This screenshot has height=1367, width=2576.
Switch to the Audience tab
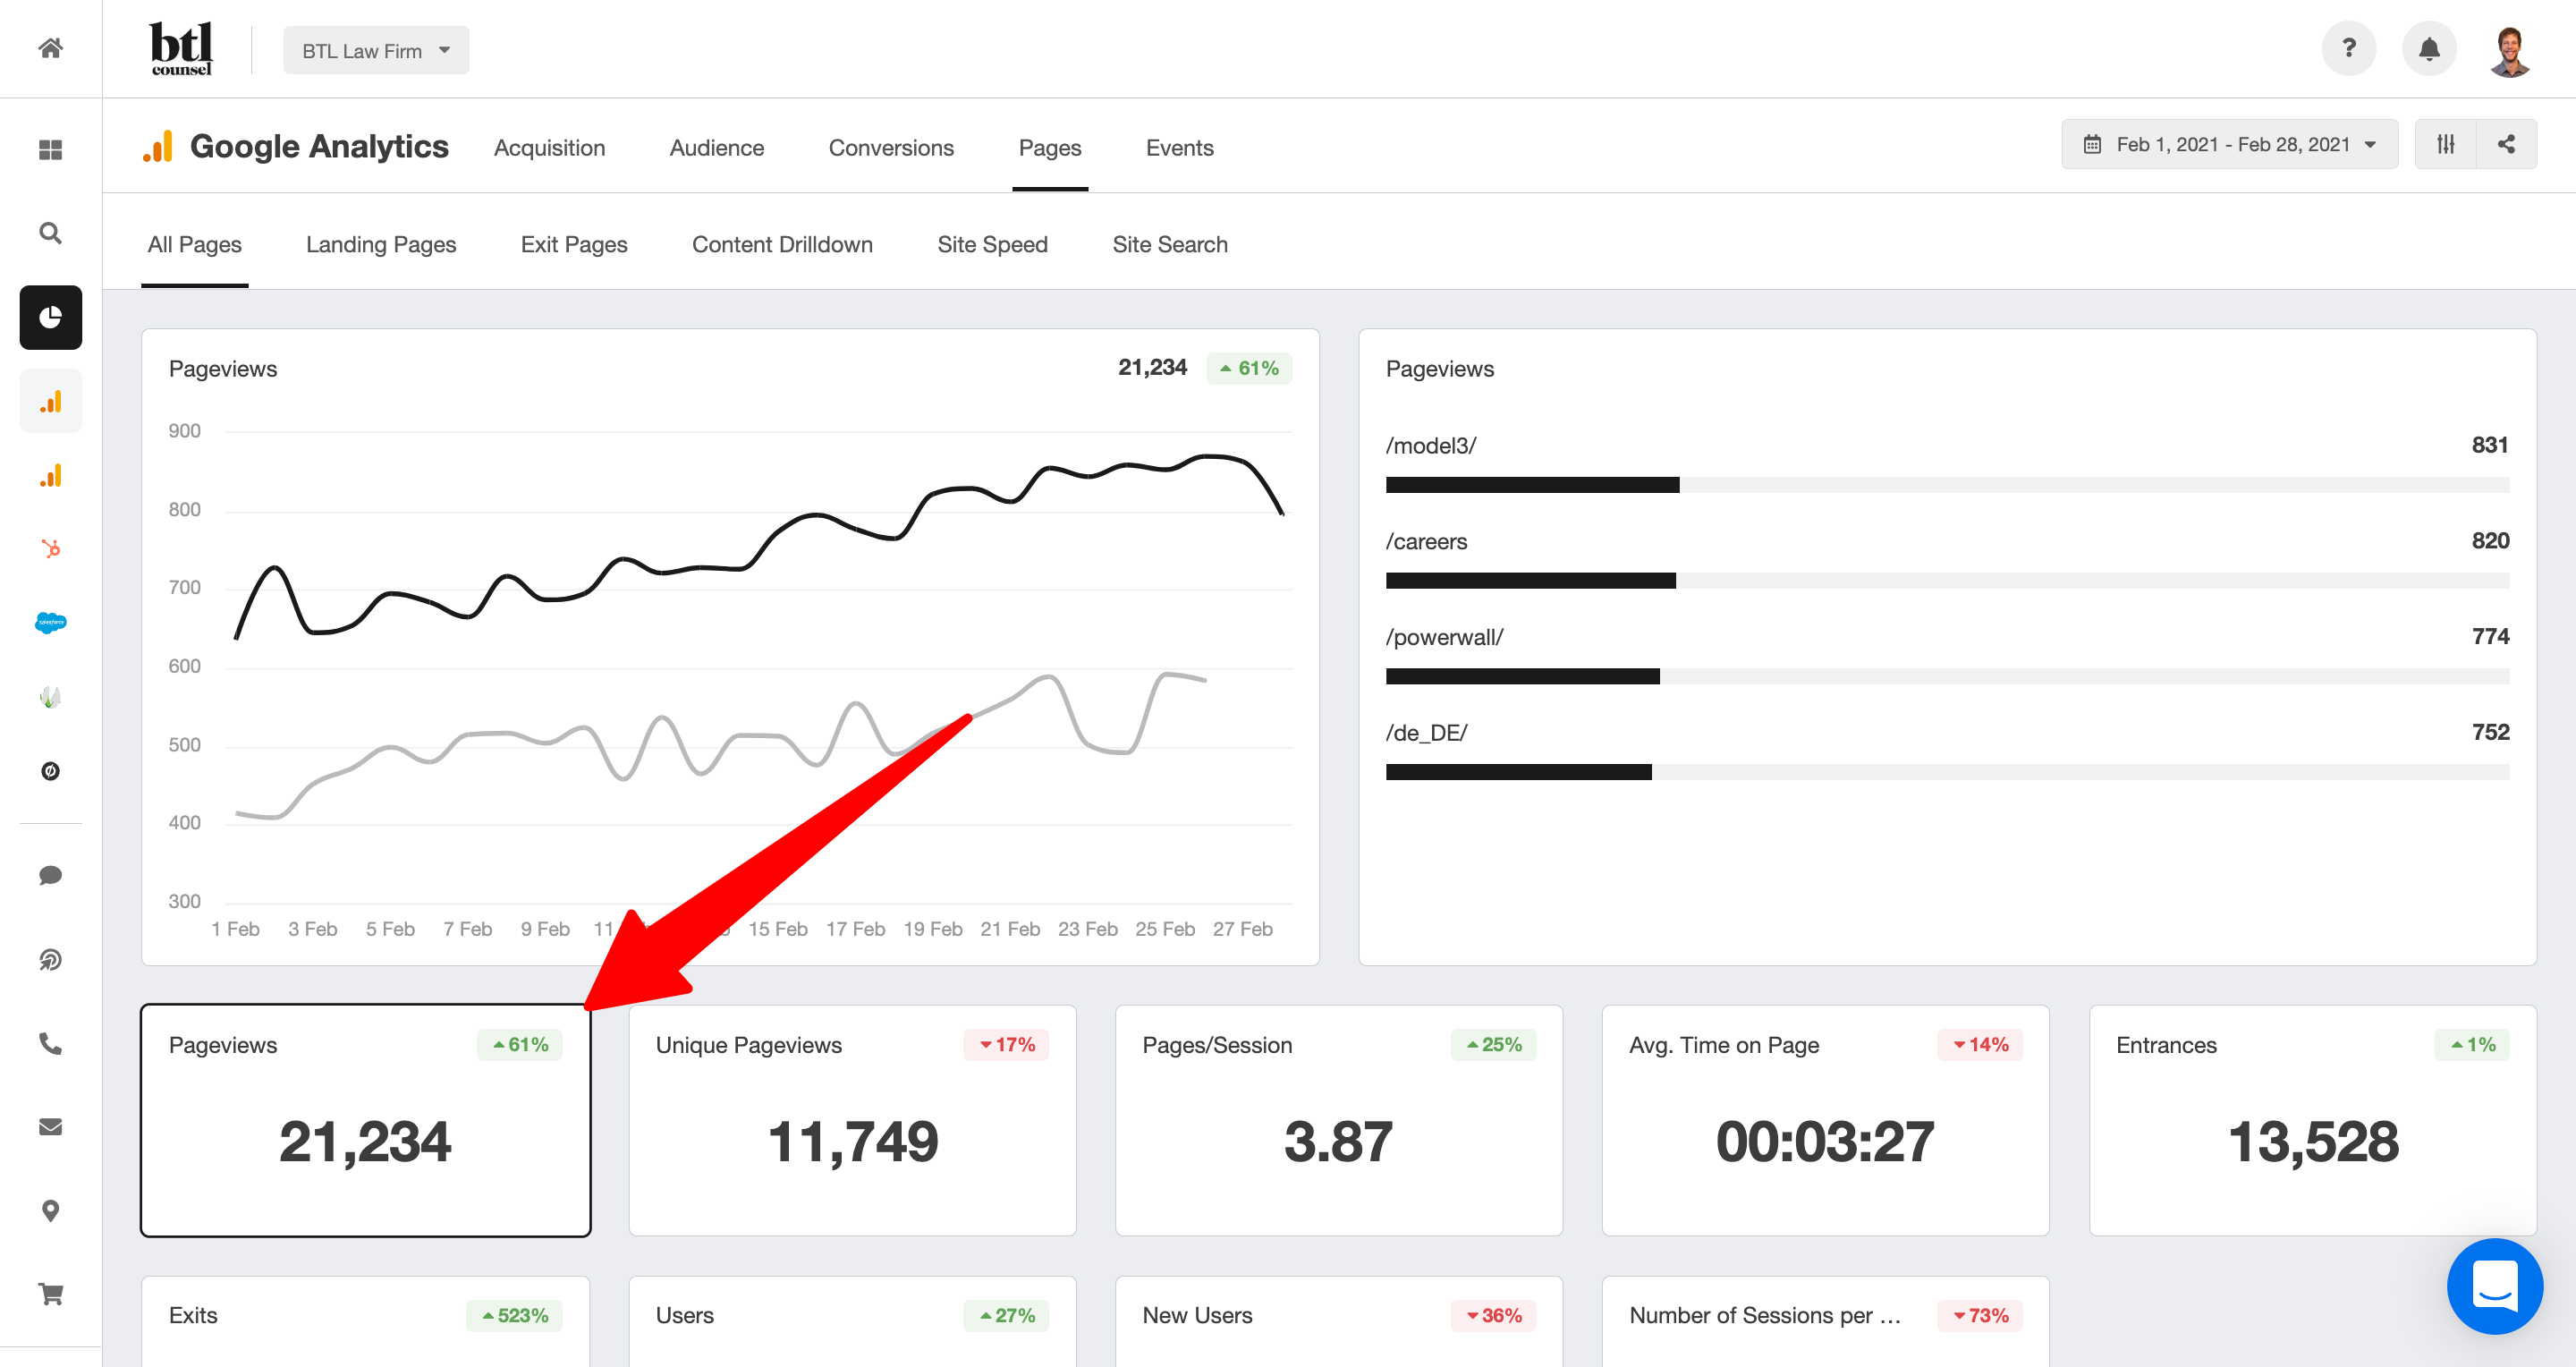tap(716, 148)
